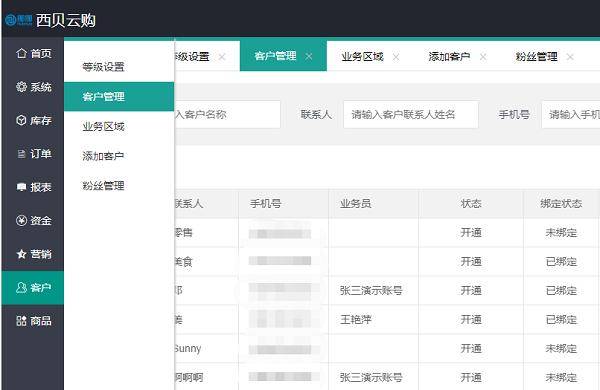Open 等级设置 in the submenu
The image size is (600, 390).
pyautogui.click(x=103, y=67)
